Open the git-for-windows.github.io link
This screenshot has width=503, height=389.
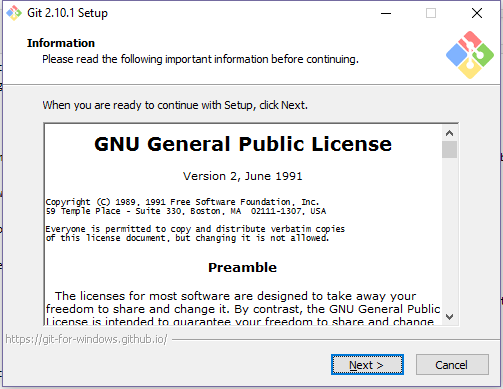pos(86,339)
